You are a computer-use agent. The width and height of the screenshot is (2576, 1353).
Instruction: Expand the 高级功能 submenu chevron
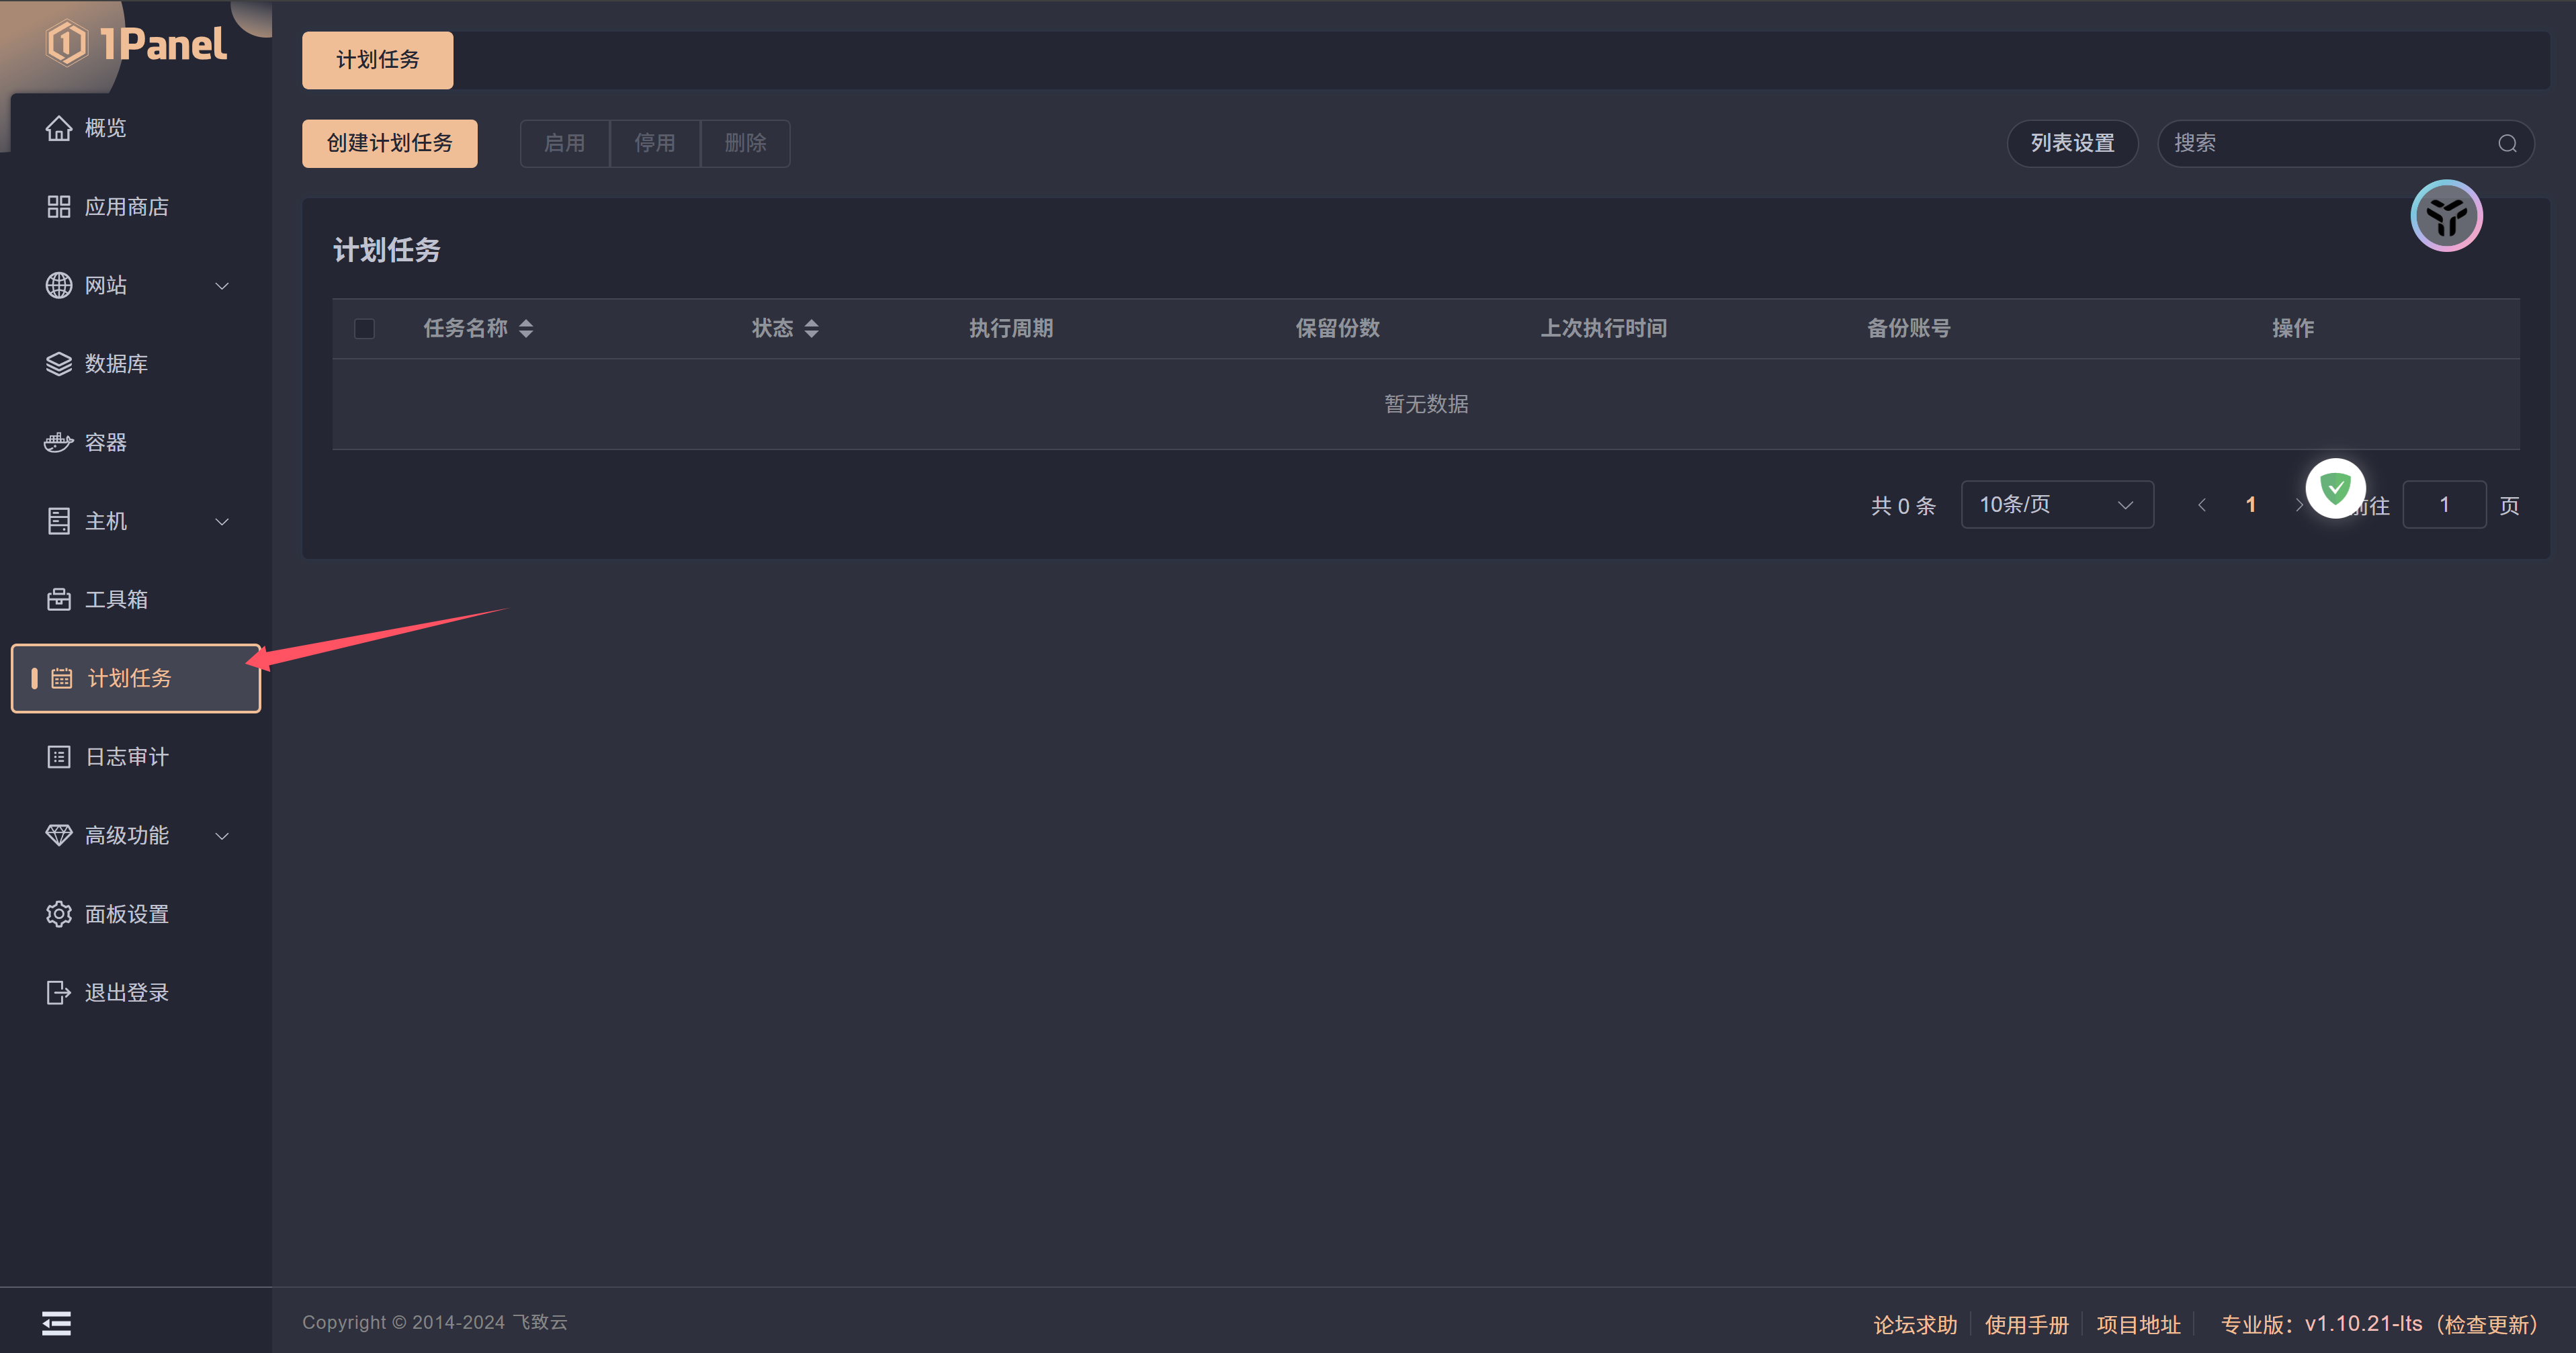(x=222, y=836)
